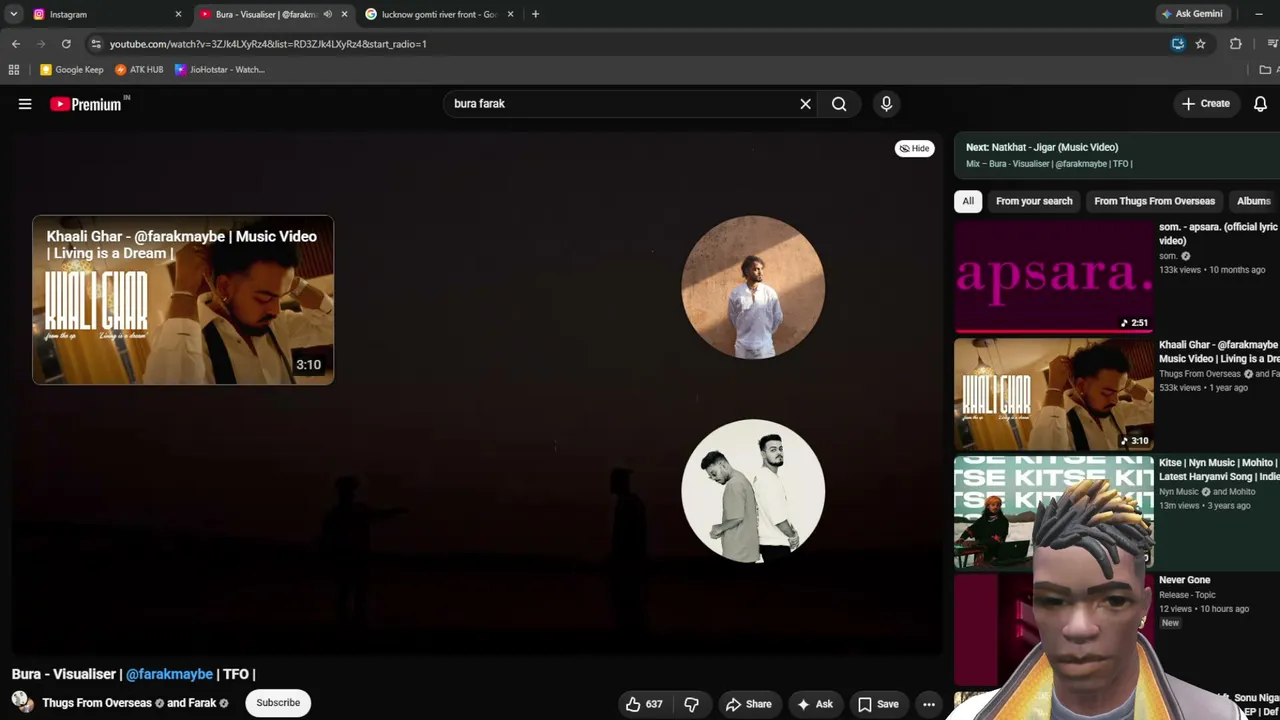Open the duo circular end-screen thumbnail

[x=753, y=491]
